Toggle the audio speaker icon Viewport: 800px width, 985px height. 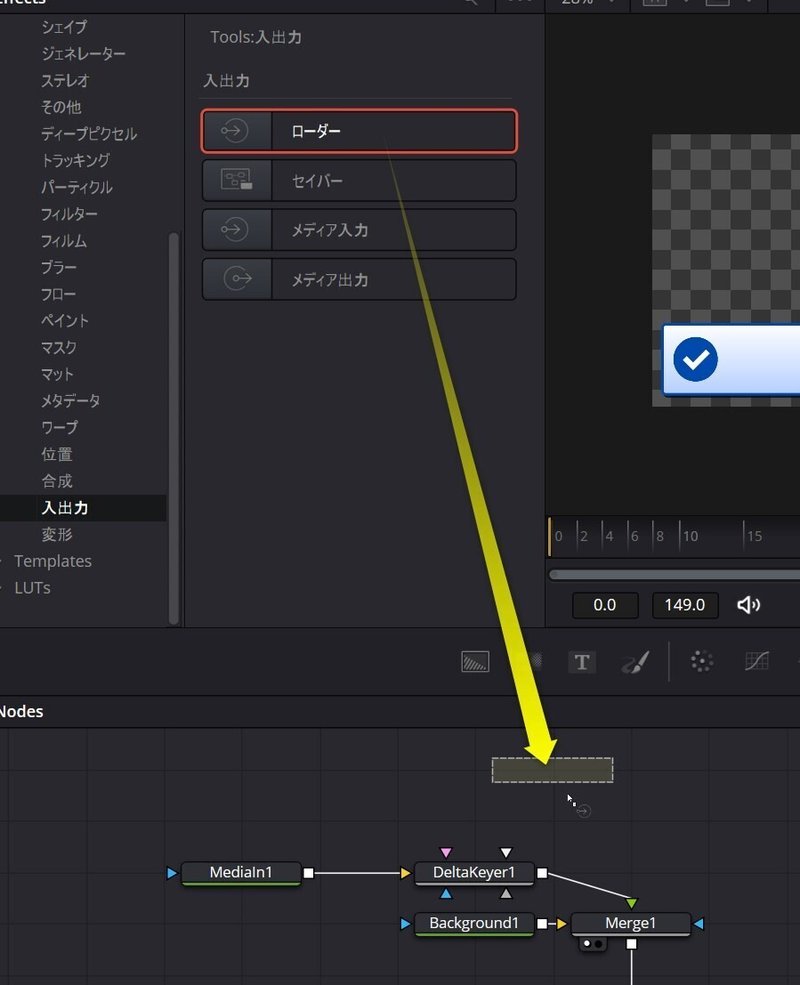click(749, 605)
